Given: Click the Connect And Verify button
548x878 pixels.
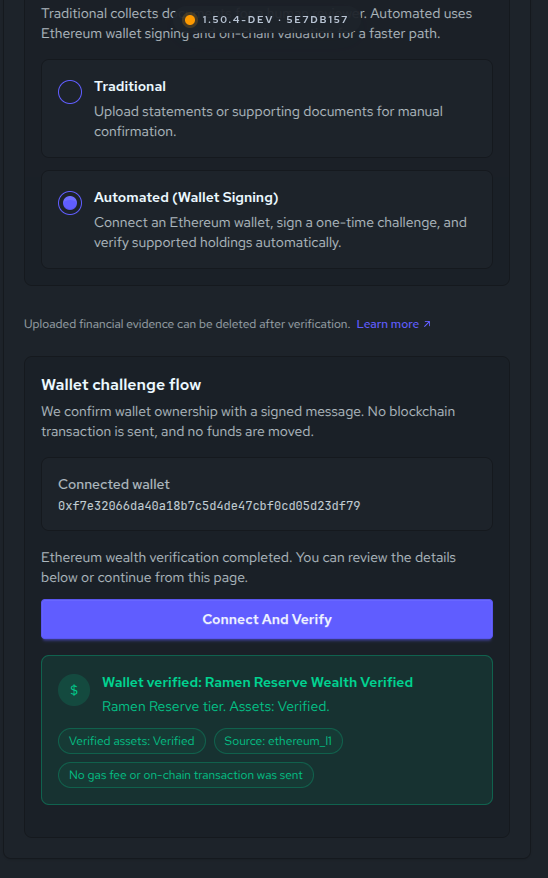Looking at the screenshot, I should pyautogui.click(x=267, y=619).
